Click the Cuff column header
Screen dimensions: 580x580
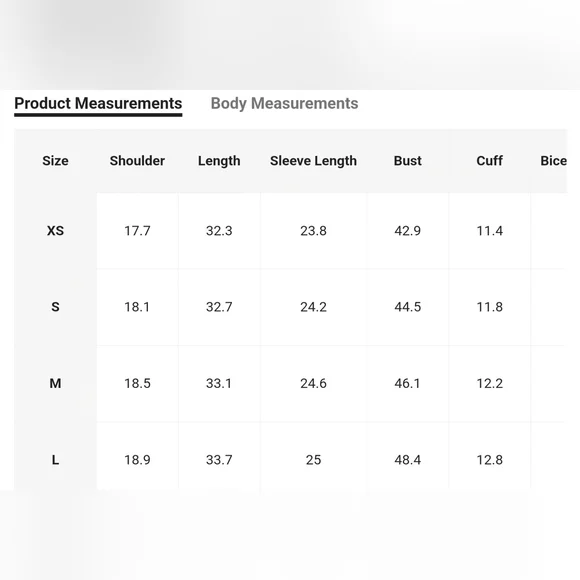[x=489, y=161]
